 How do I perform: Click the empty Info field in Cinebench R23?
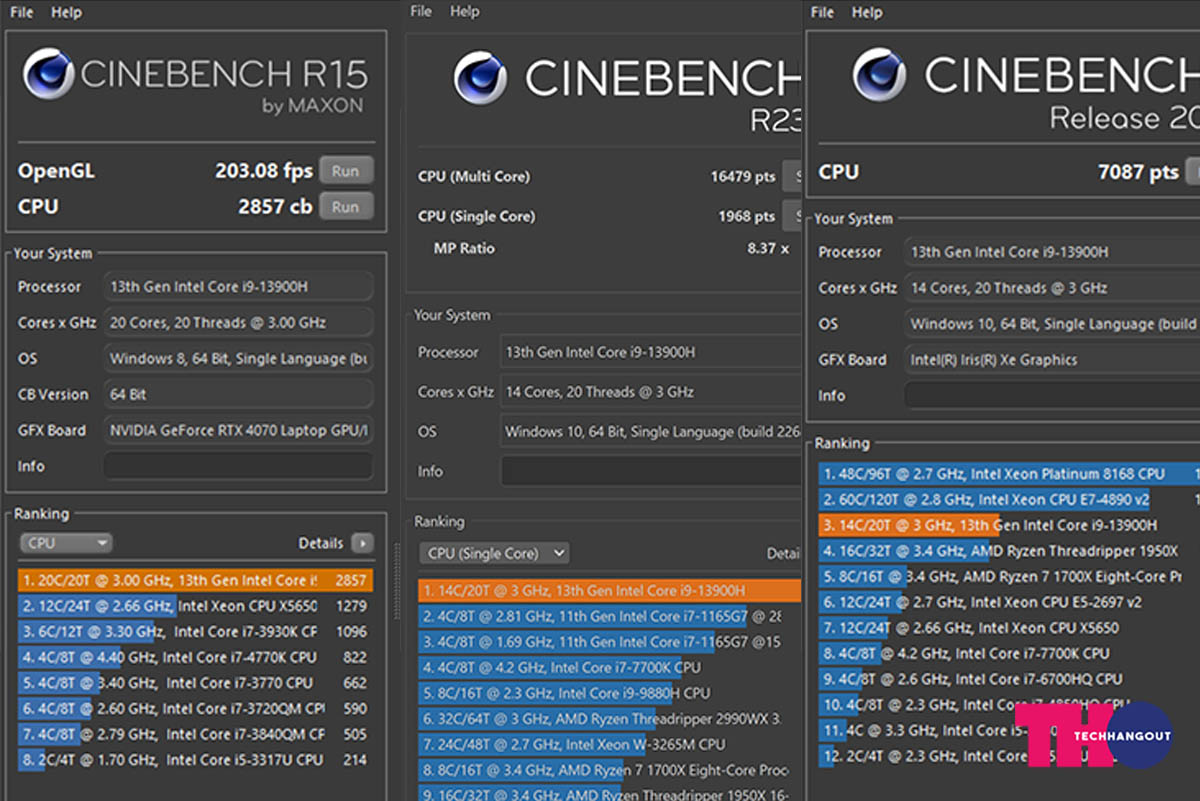coord(651,471)
